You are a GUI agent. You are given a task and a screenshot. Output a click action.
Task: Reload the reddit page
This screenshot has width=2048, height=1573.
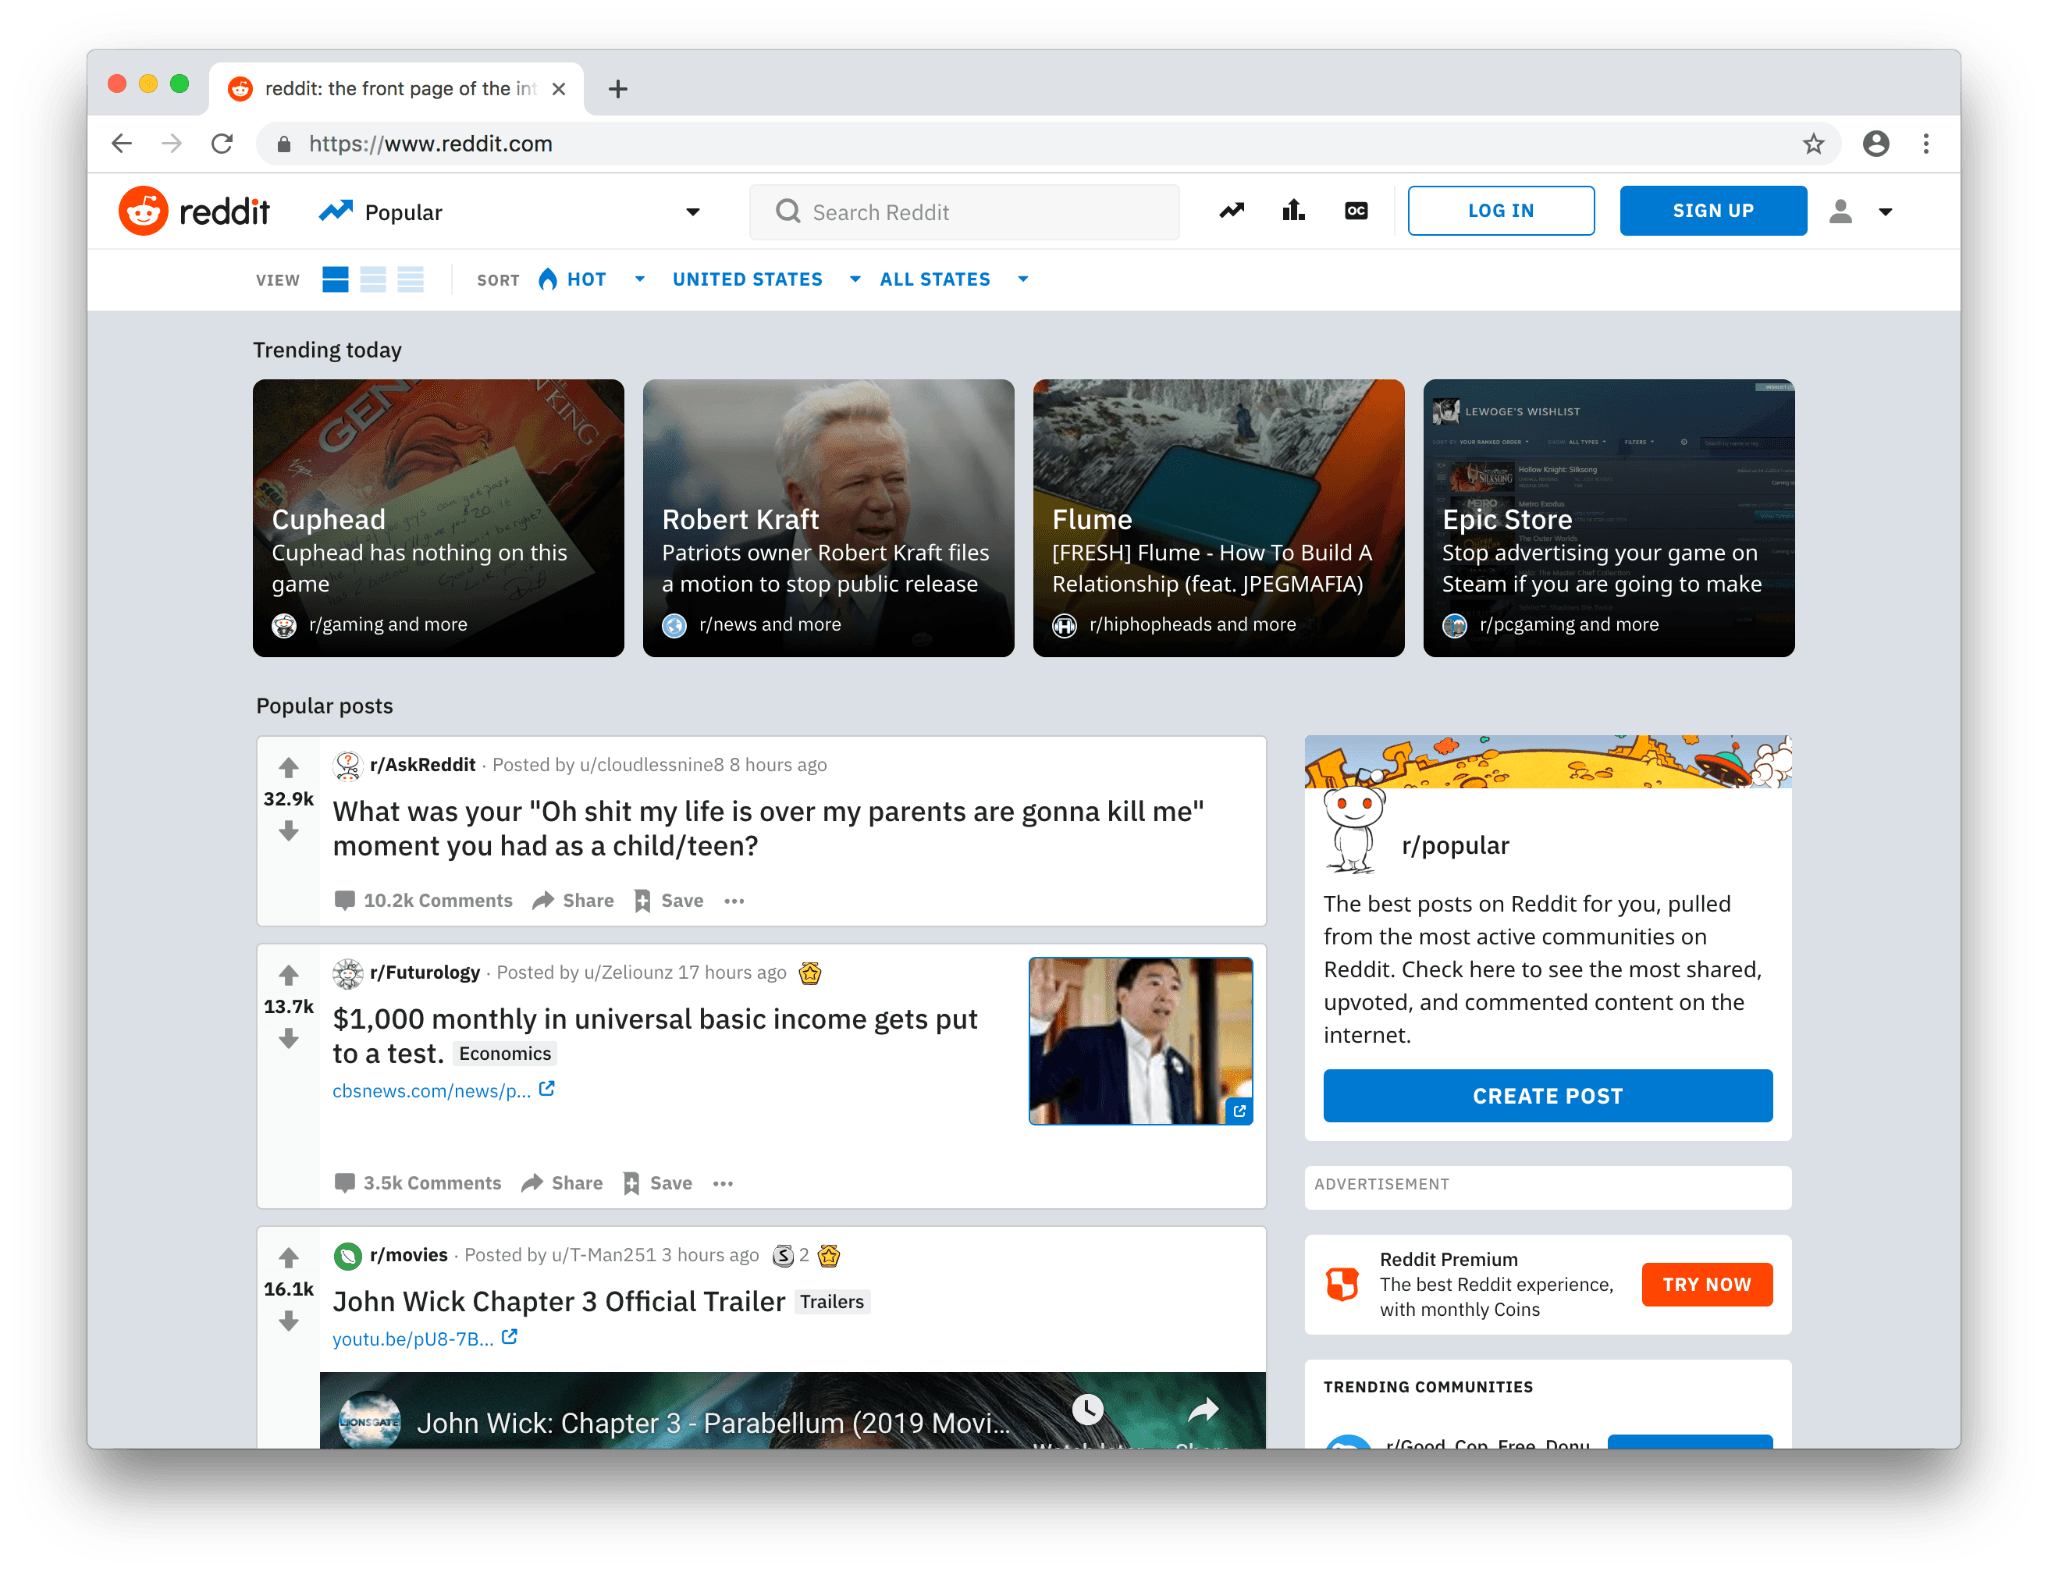(x=222, y=144)
